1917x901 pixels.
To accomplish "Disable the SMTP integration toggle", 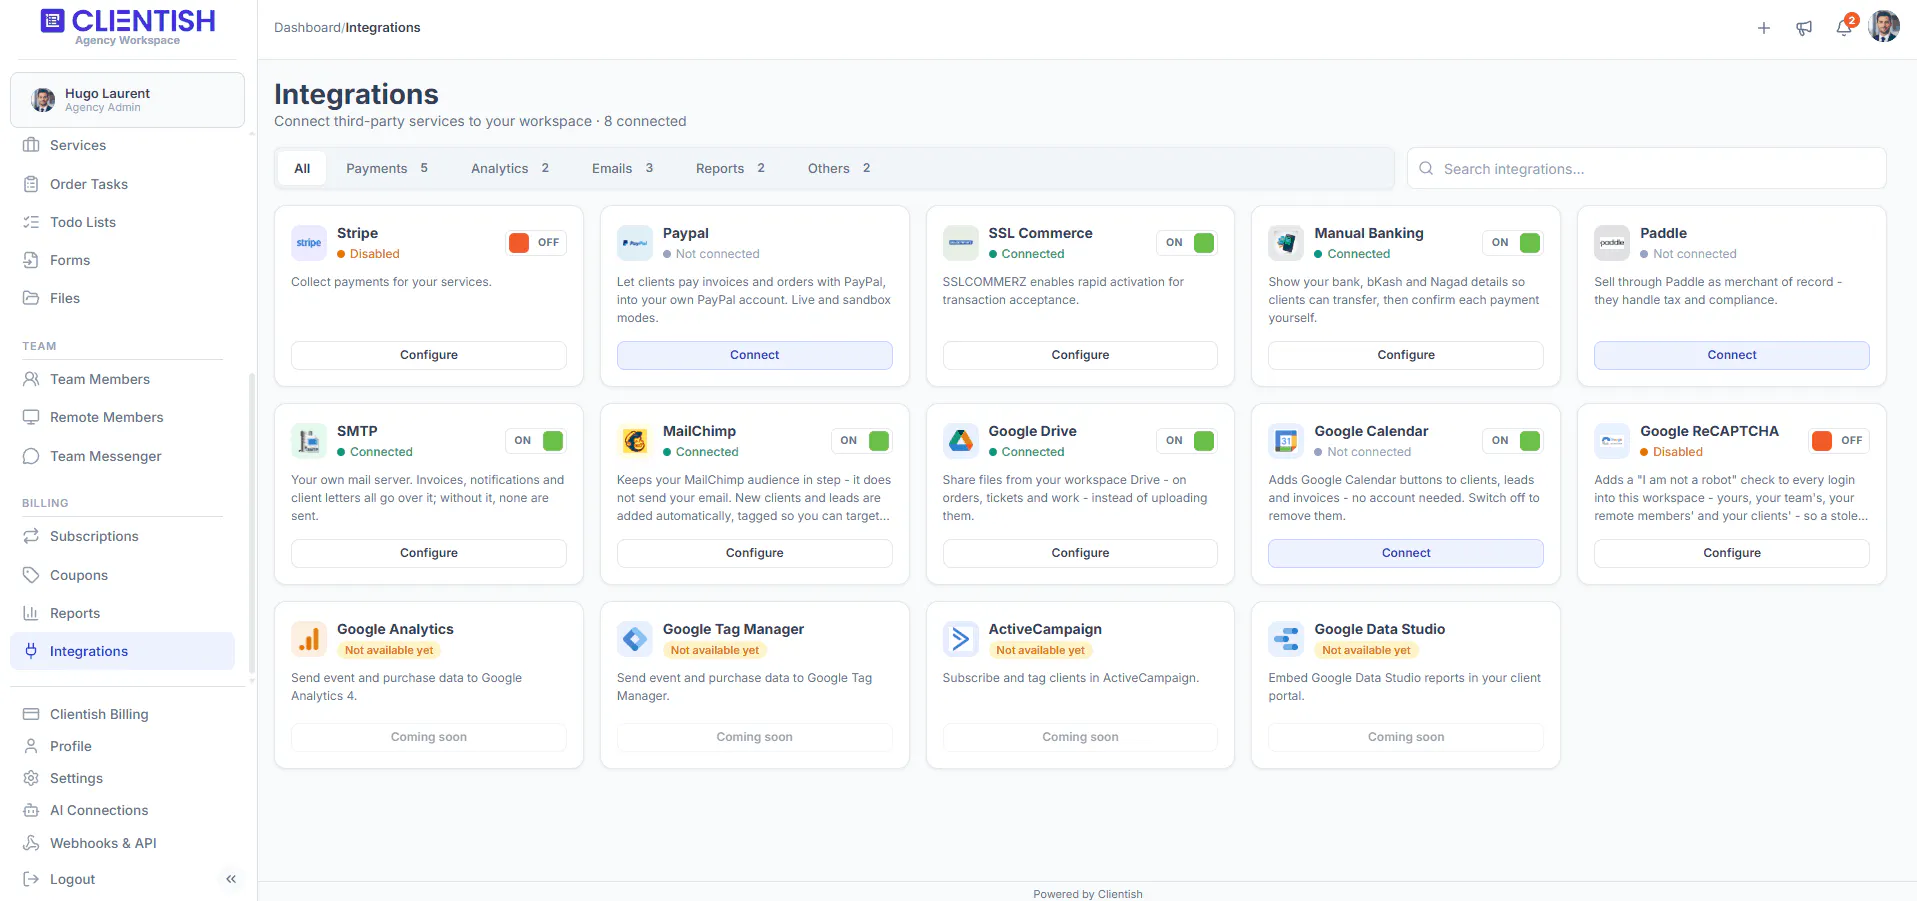I will coord(536,441).
